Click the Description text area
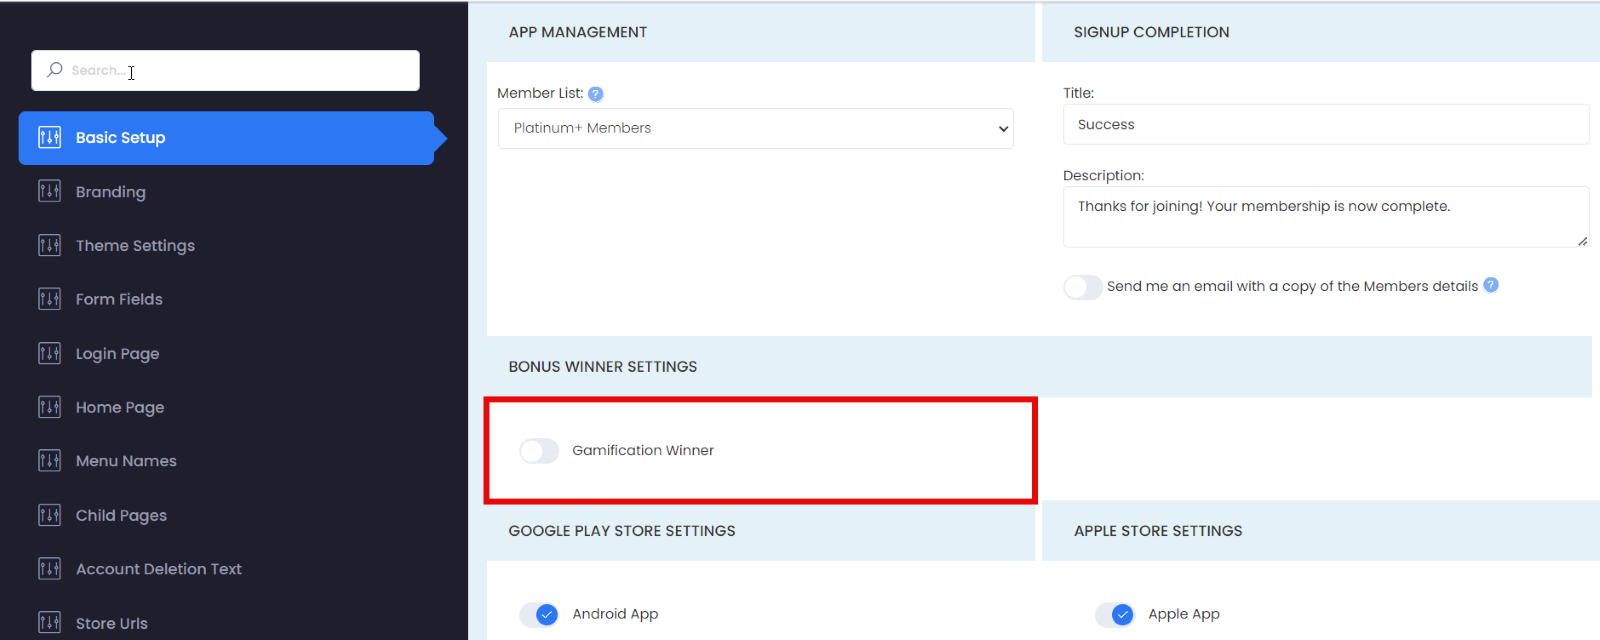1600x640 pixels. point(1326,217)
